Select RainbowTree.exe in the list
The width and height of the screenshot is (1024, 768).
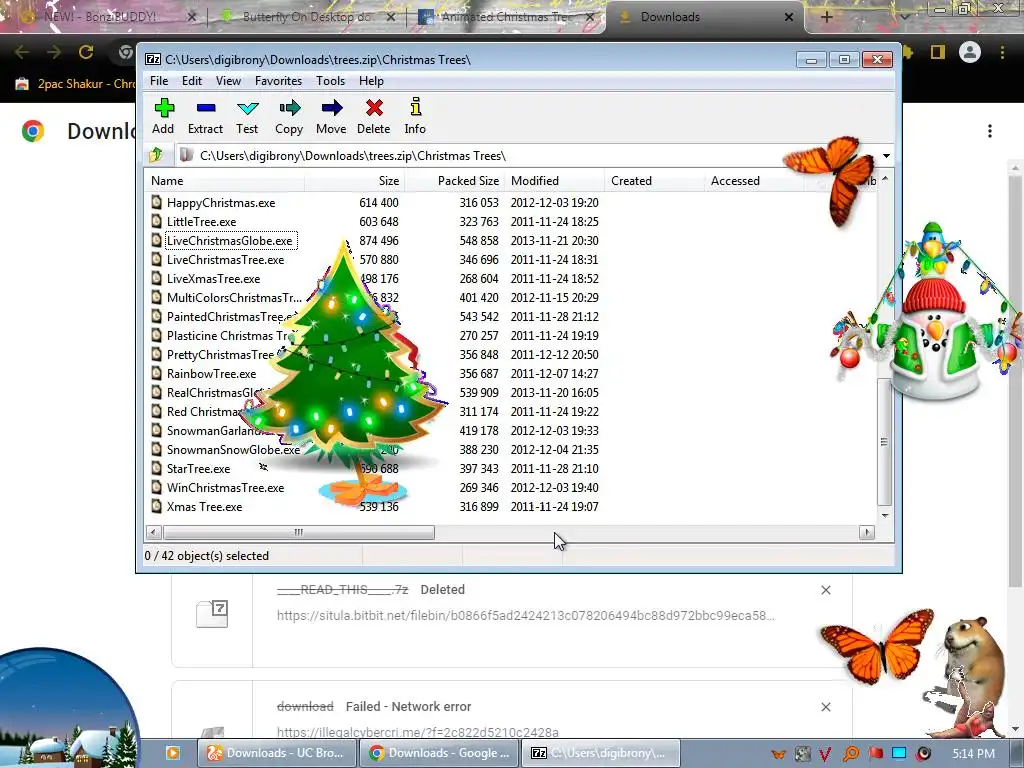pos(211,374)
